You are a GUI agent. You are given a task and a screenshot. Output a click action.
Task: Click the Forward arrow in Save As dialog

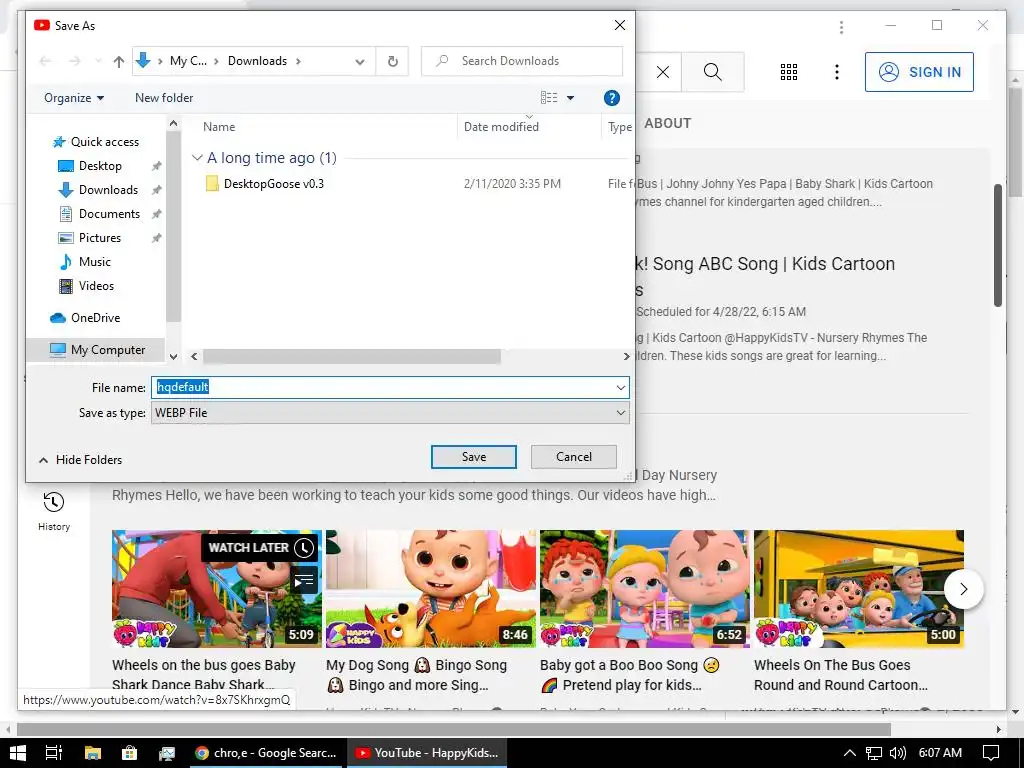(75, 61)
